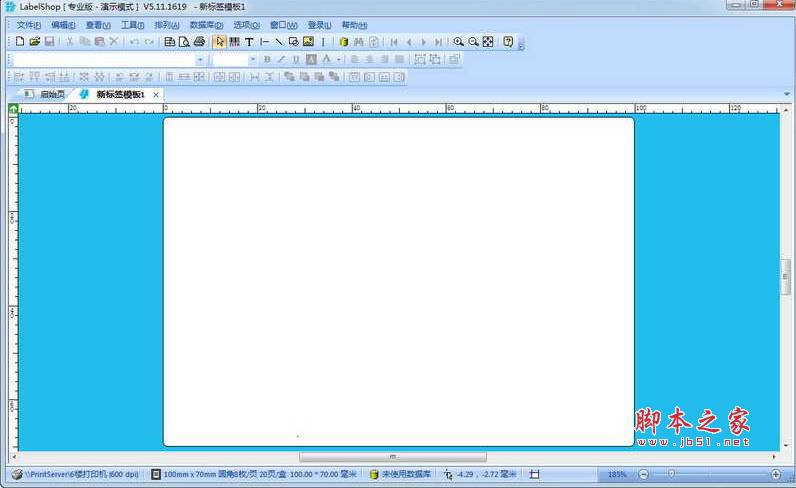Toggle italic text formatting
This screenshot has height=488, width=796.
point(281,60)
